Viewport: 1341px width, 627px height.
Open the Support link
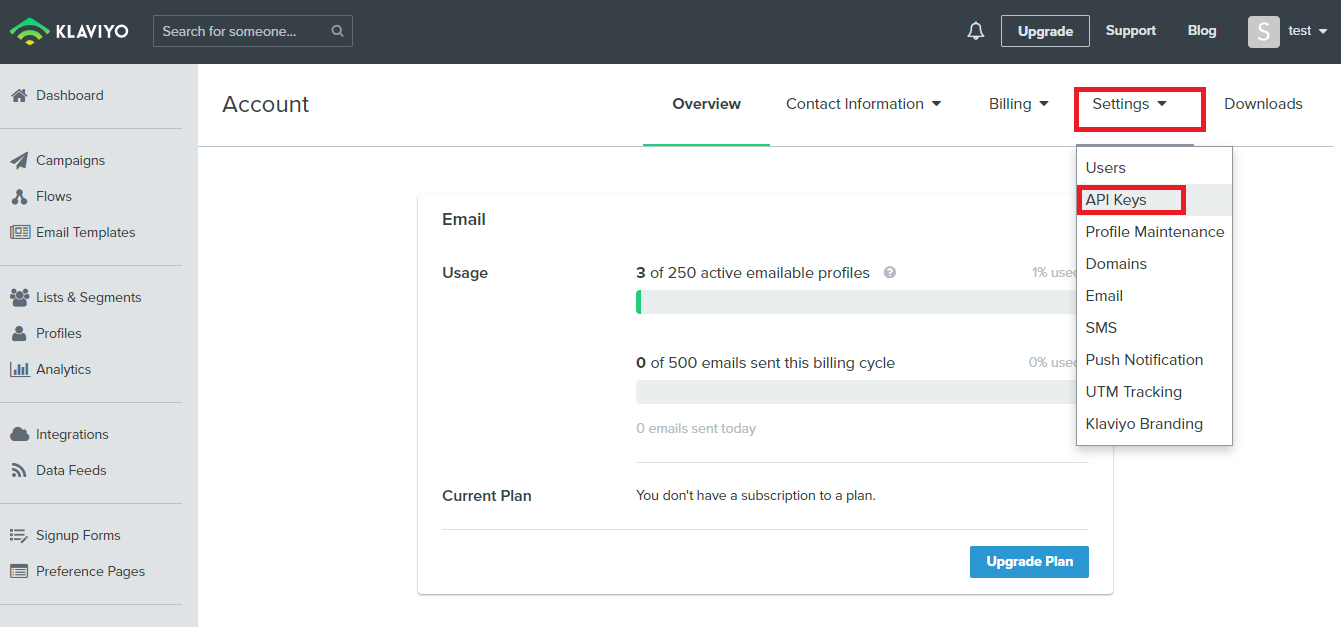click(x=1131, y=31)
